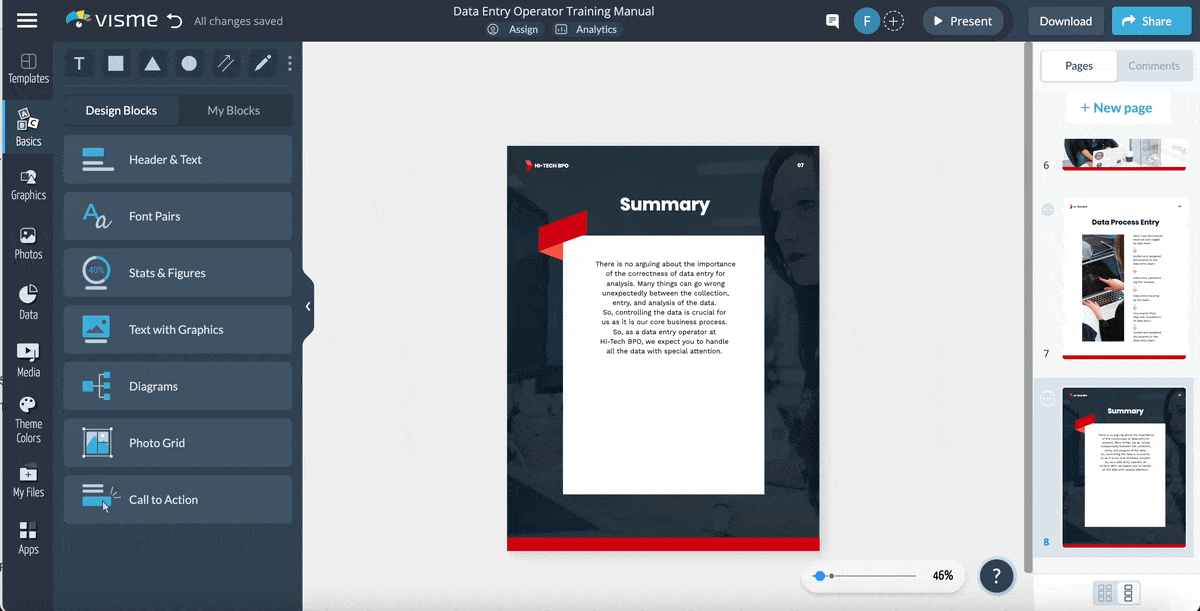Switch to list page view
1200x611 pixels.
click(1129, 593)
